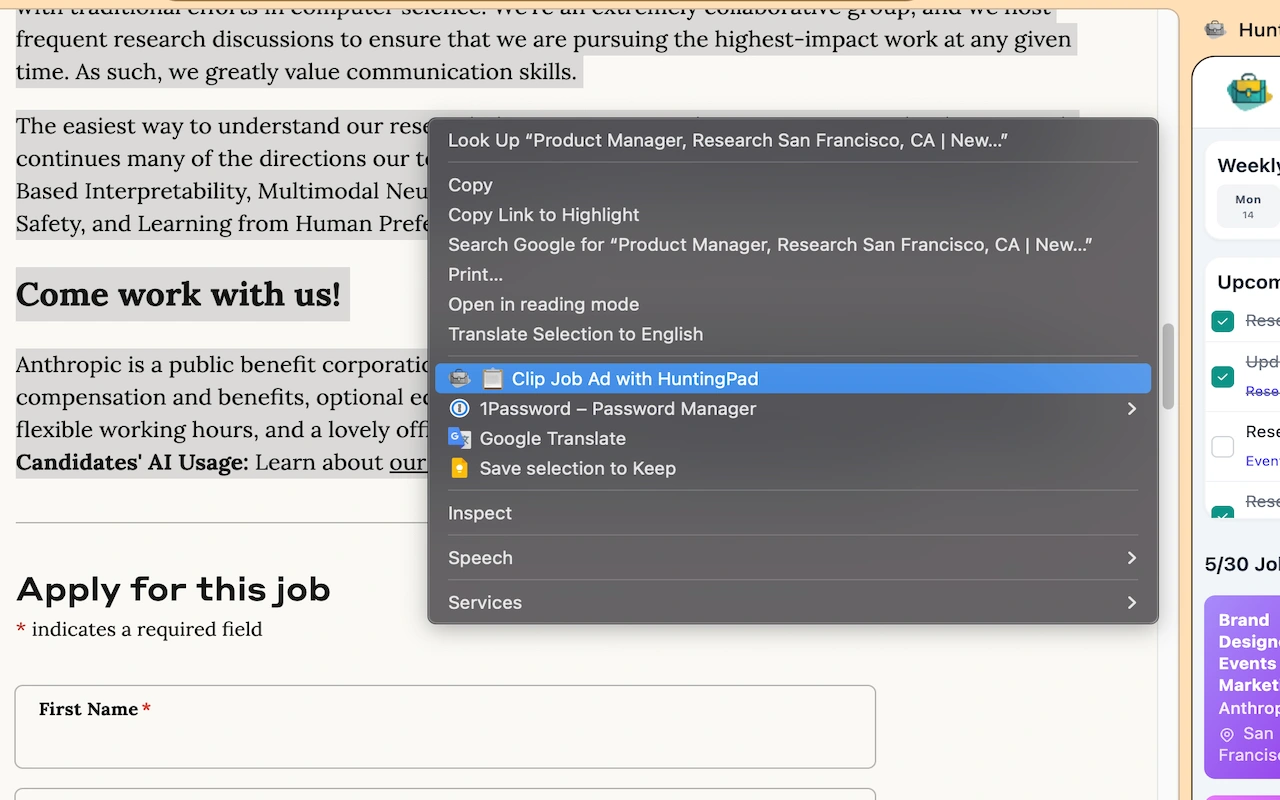Viewport: 1280px width, 800px height.
Task: Uncheck the completed second task in Upcoming list
Action: click(1222, 377)
